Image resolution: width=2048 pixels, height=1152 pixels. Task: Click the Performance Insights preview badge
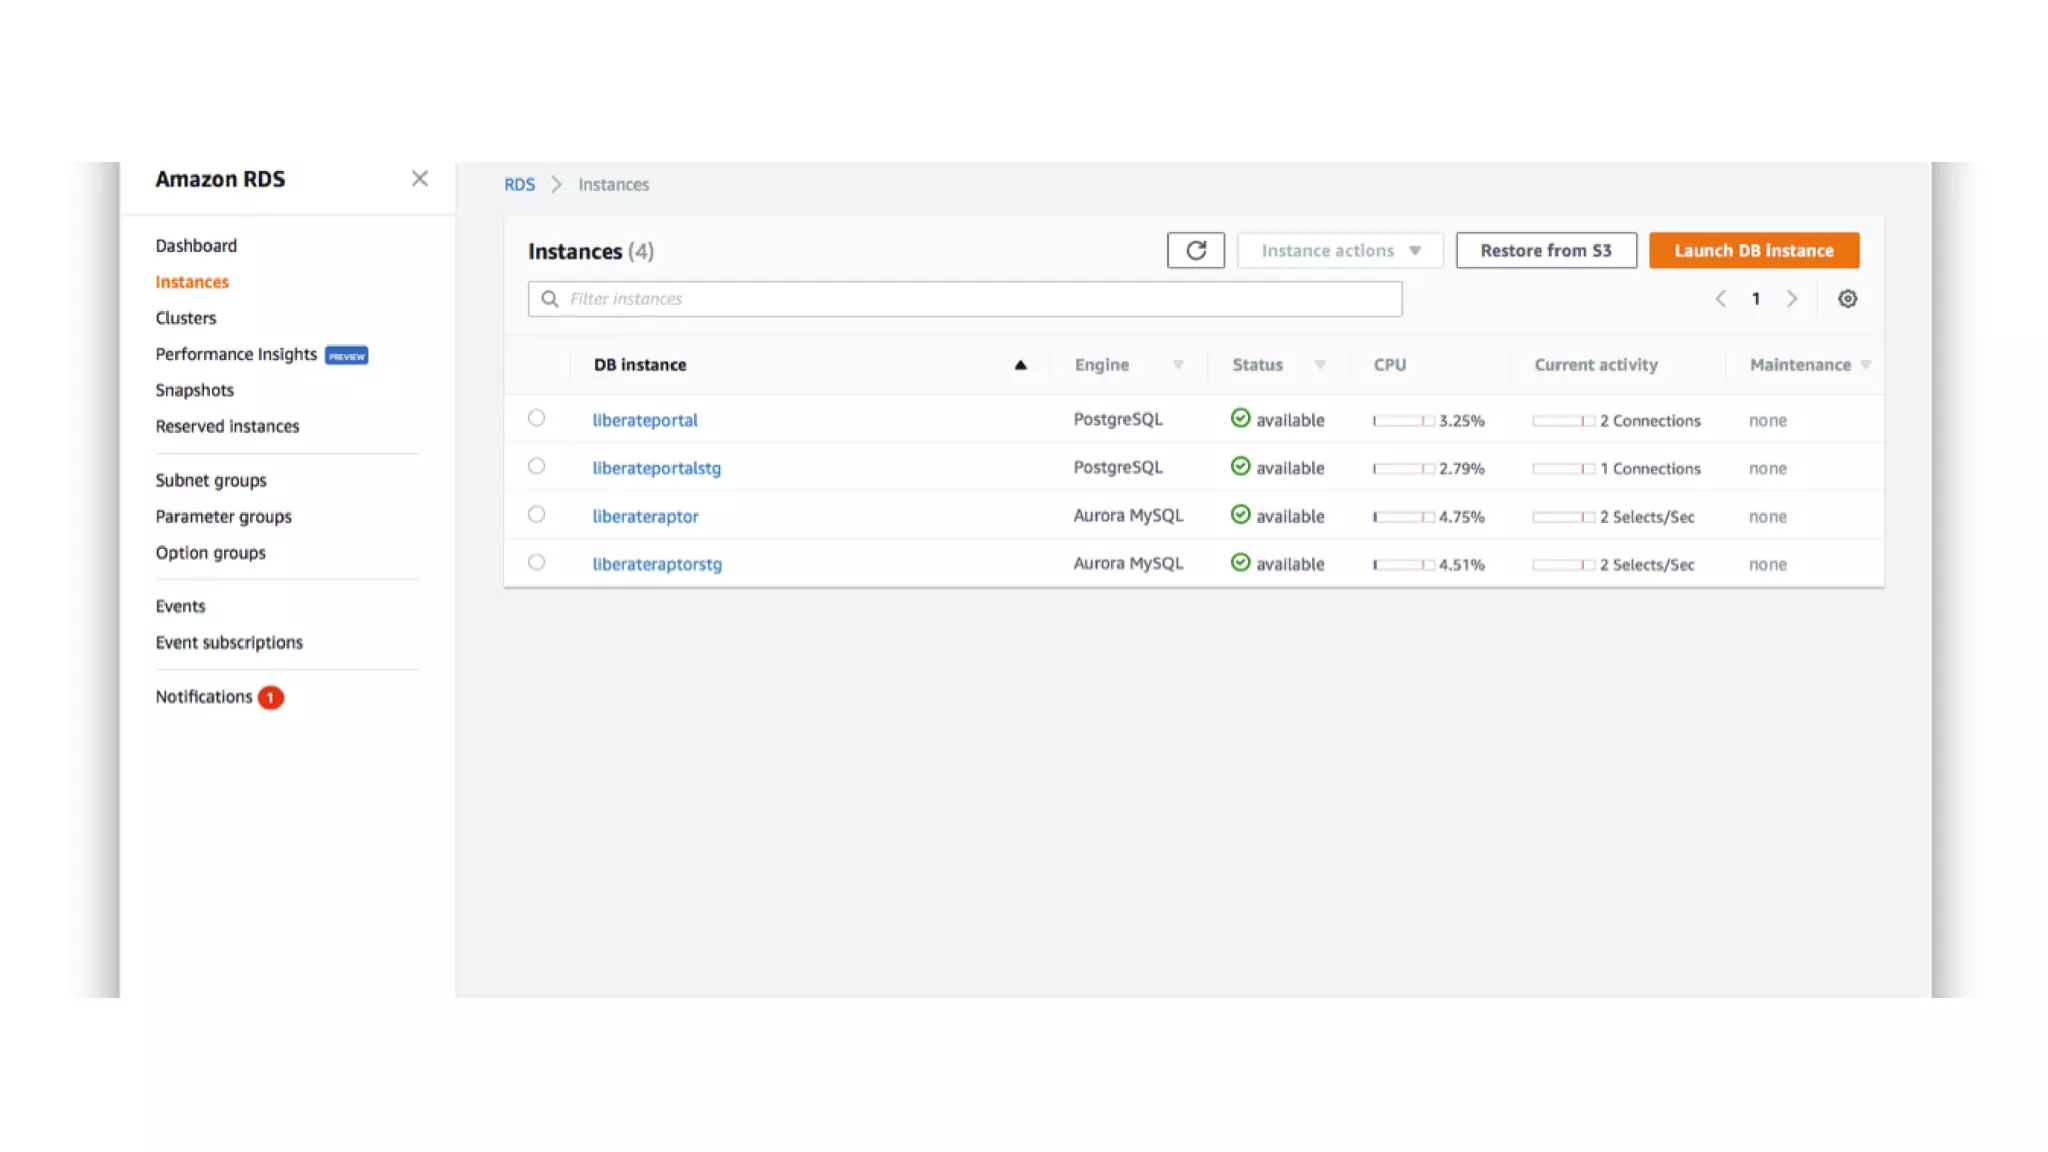pos(347,356)
